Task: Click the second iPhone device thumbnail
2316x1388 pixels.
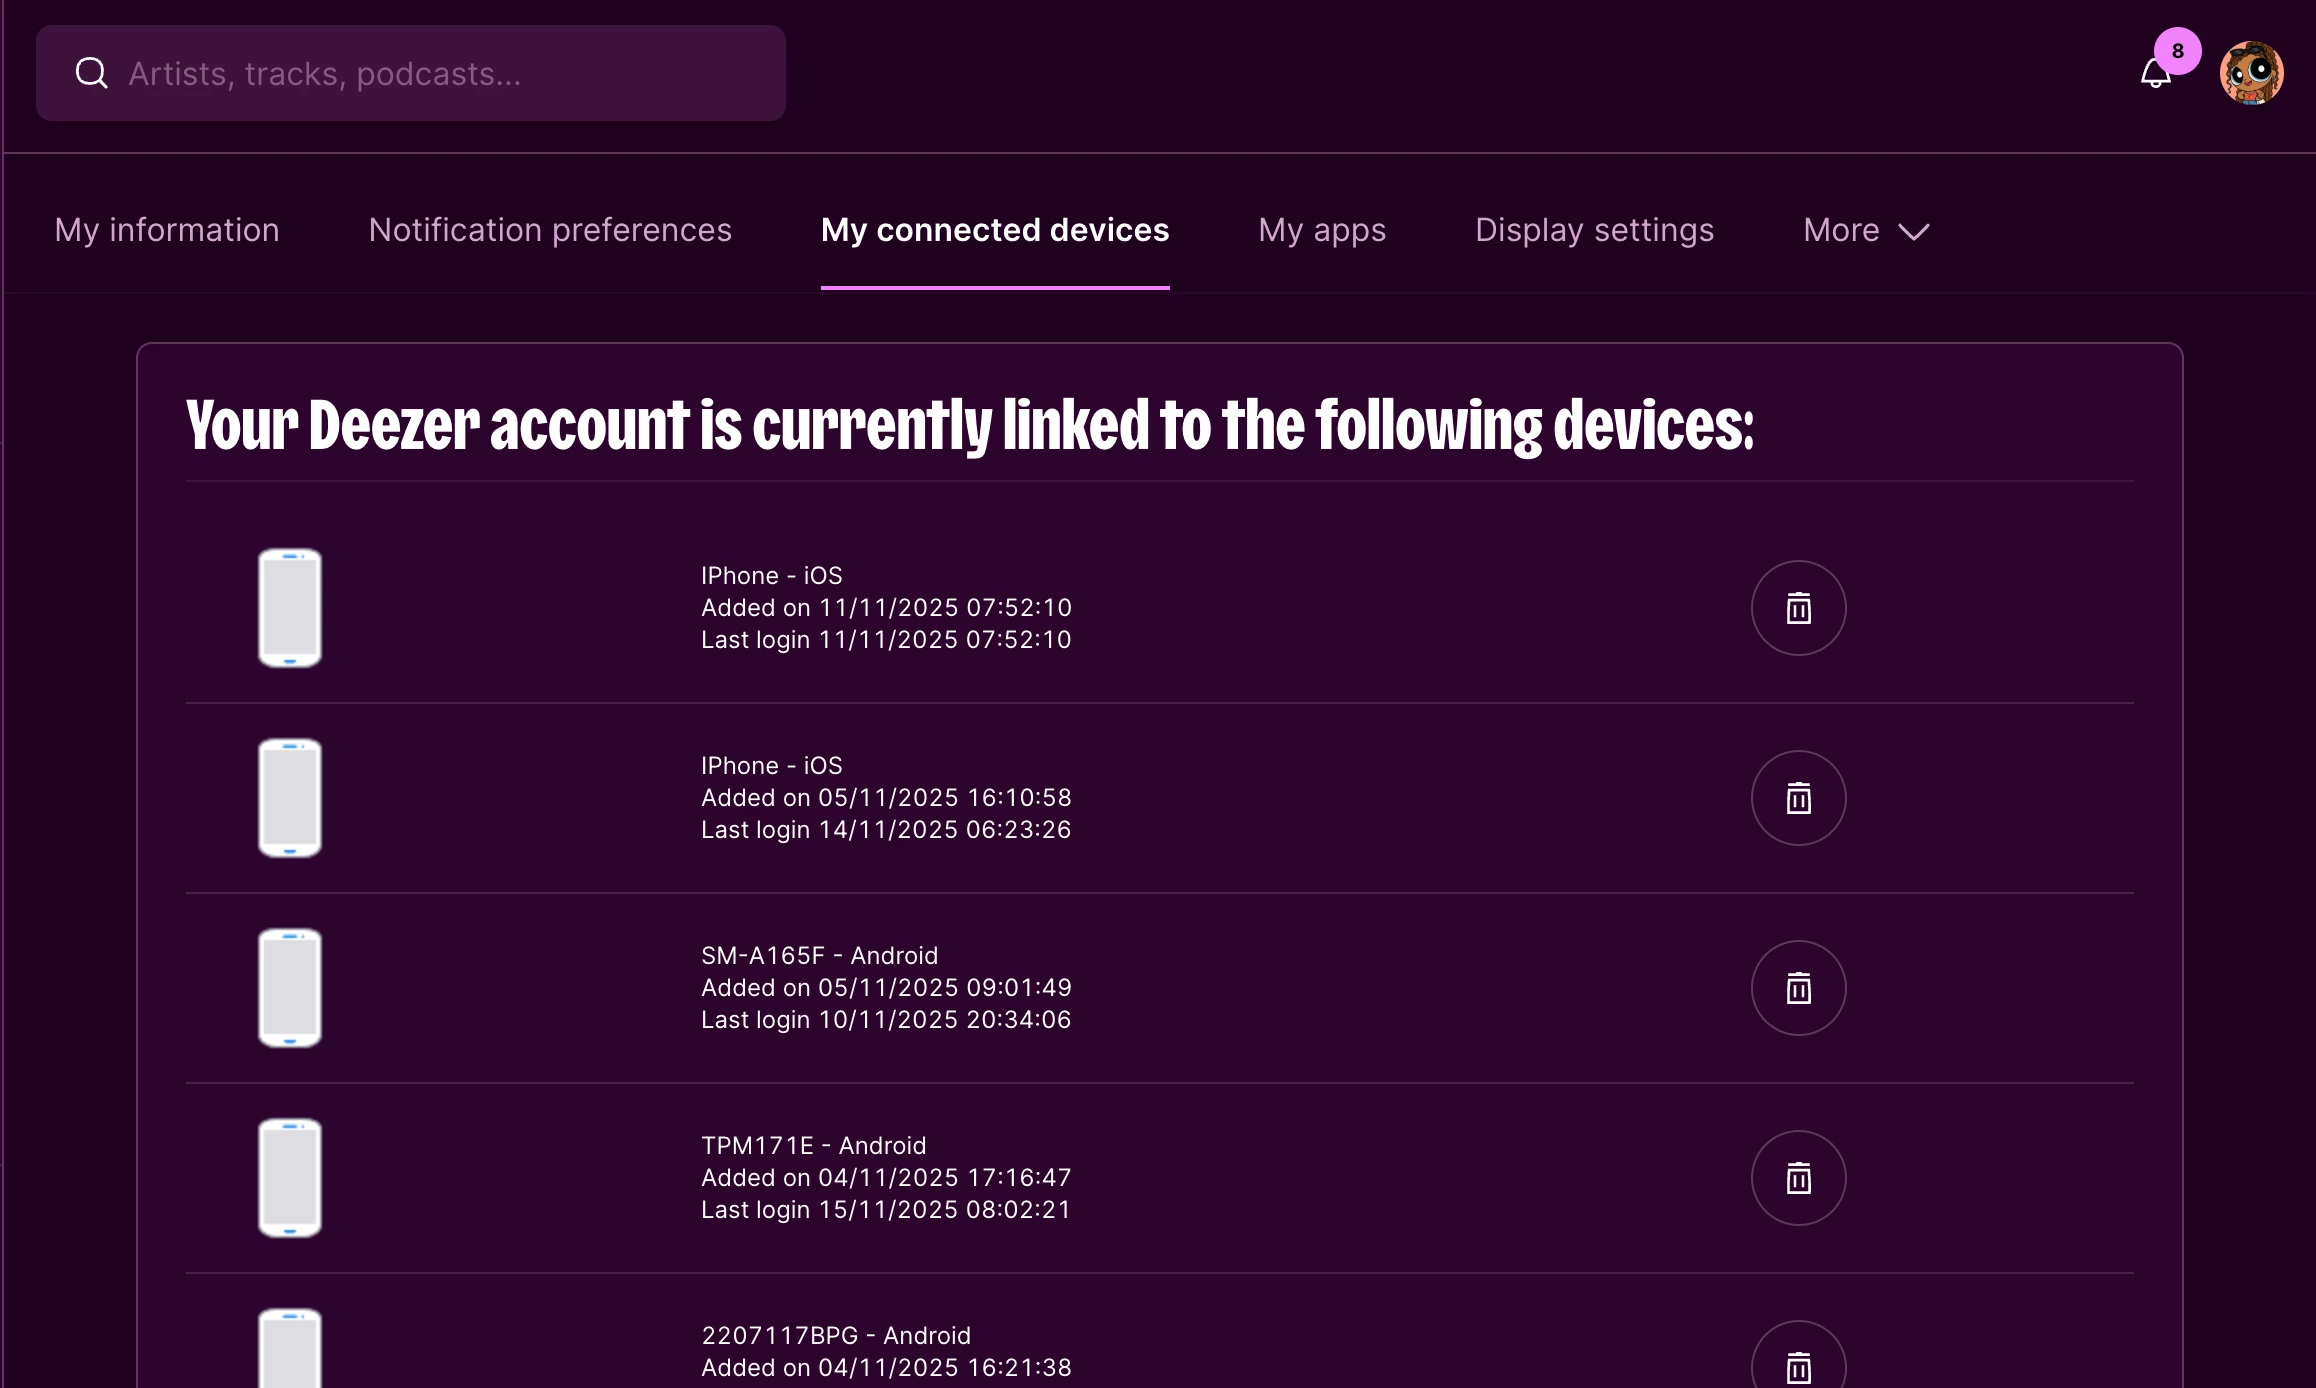Action: (290, 798)
